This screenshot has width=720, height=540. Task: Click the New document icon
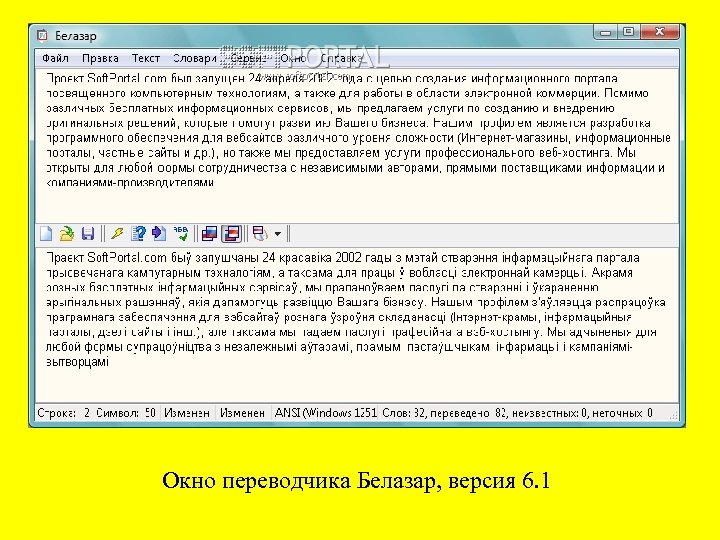tap(46, 234)
